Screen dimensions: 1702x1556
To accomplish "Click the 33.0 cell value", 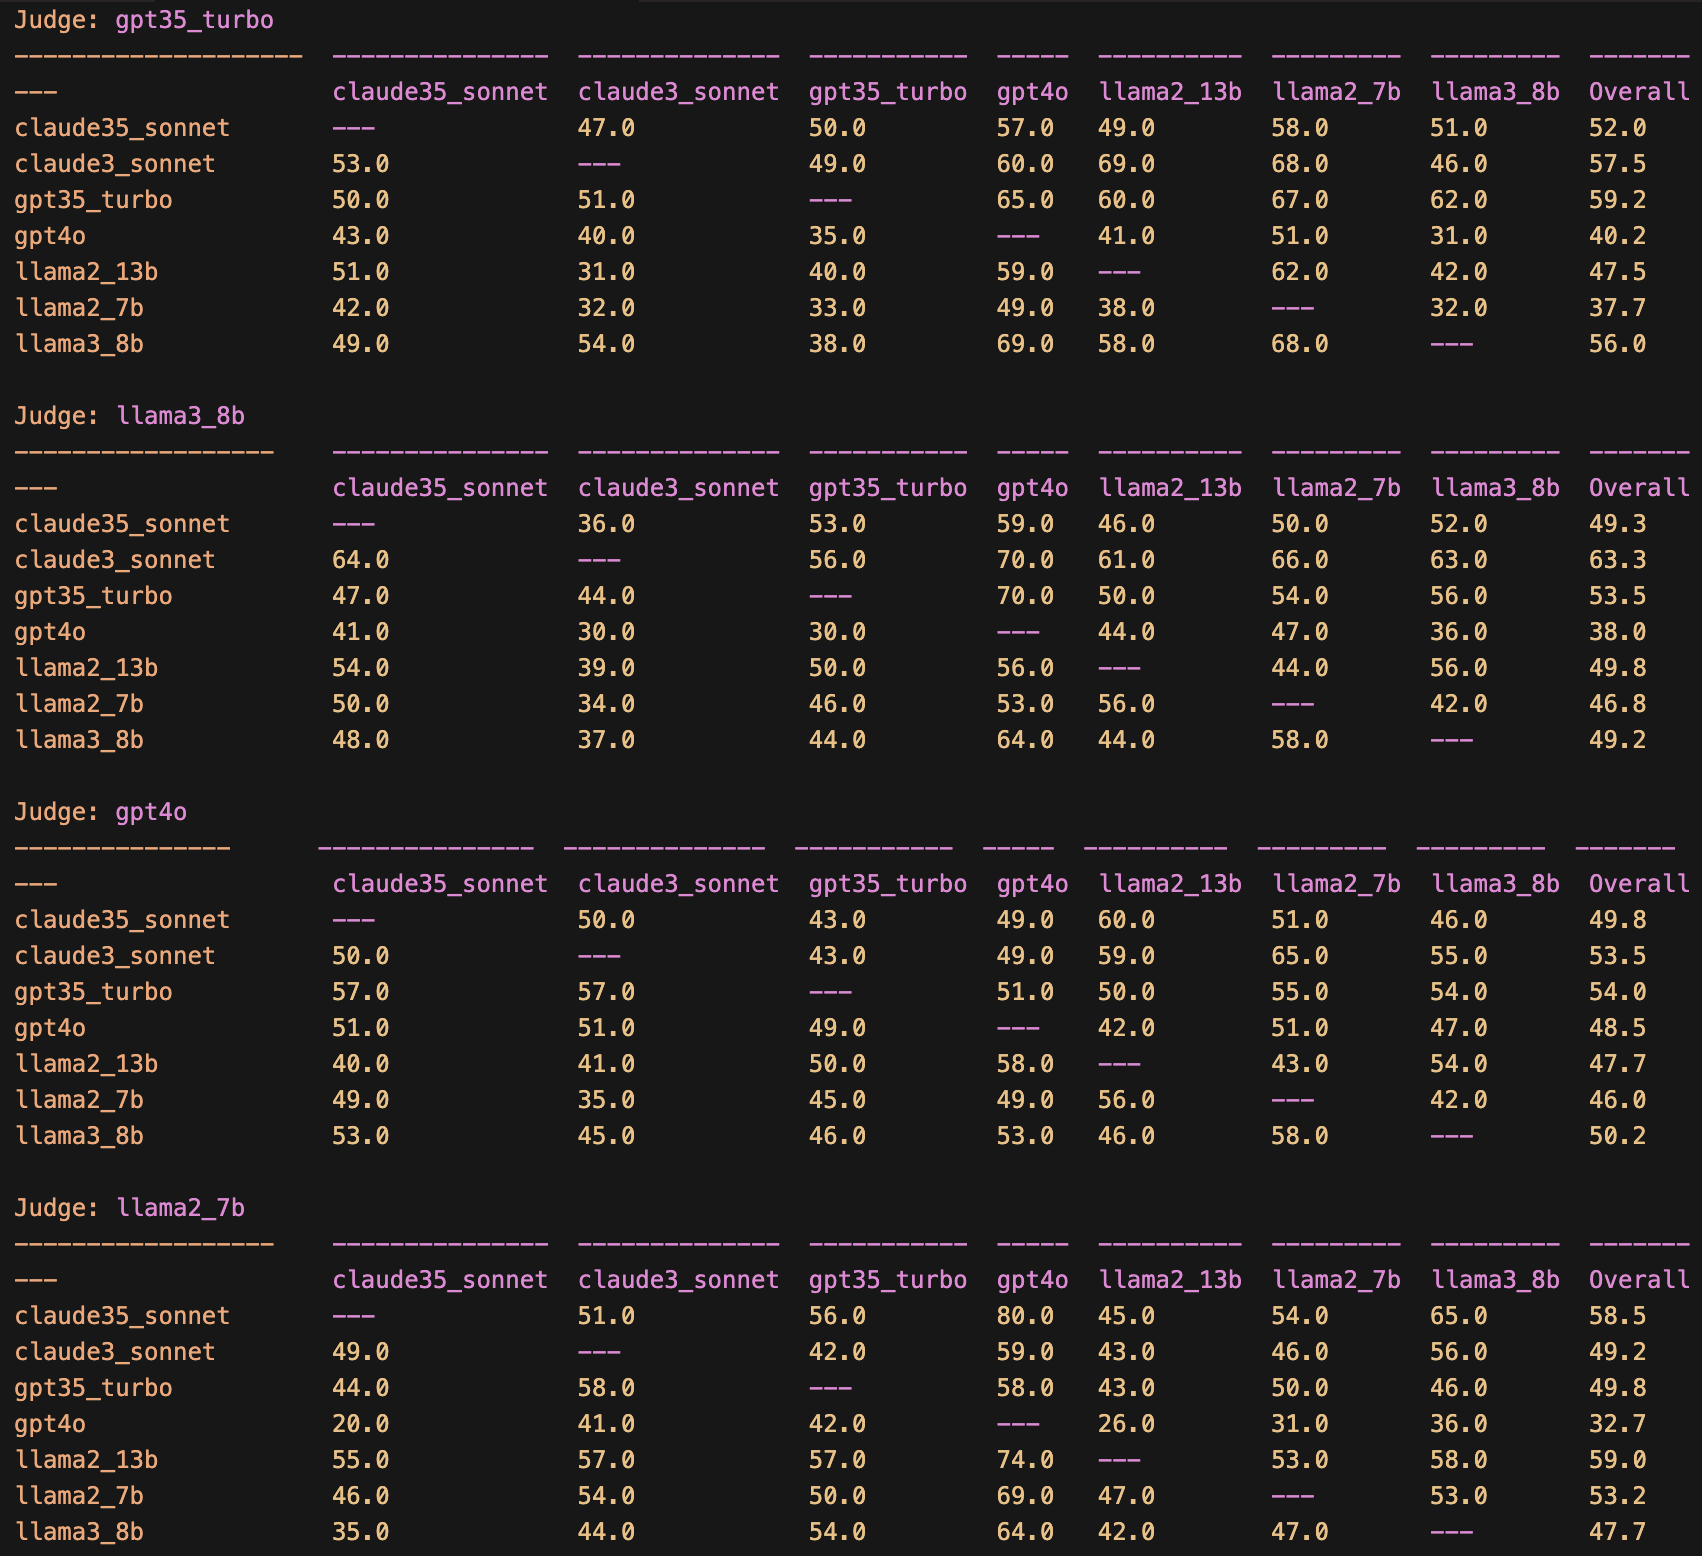I will coord(837,308).
